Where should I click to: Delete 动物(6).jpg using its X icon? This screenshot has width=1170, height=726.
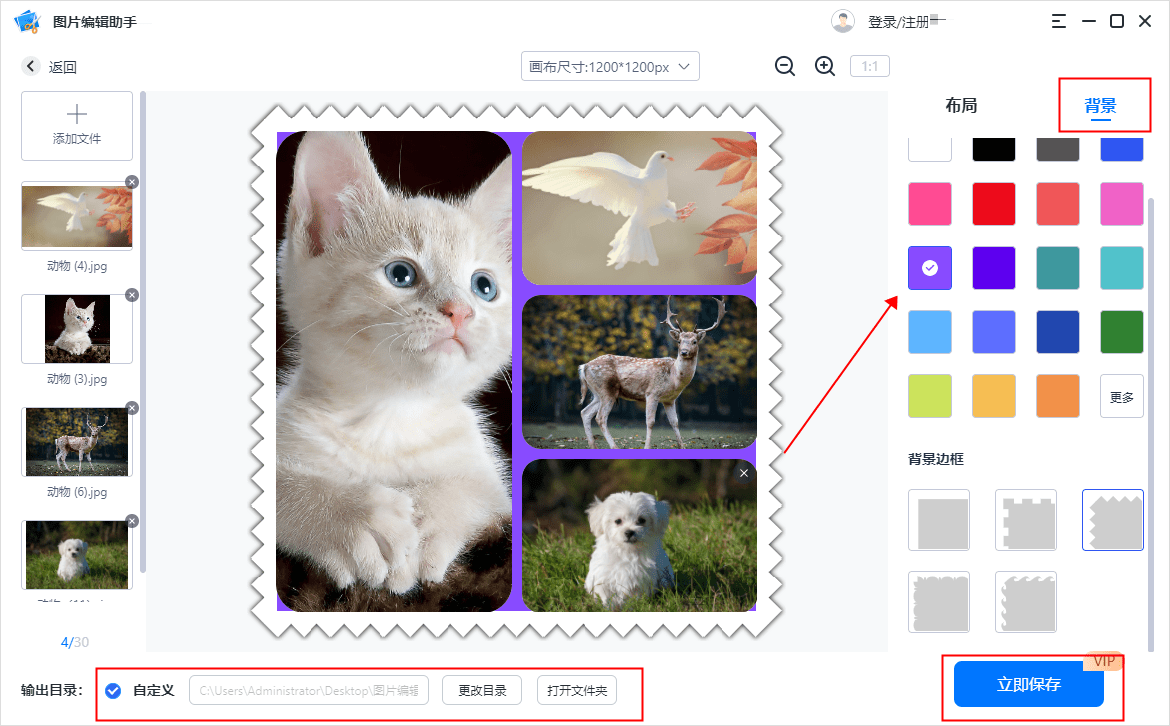point(131,408)
